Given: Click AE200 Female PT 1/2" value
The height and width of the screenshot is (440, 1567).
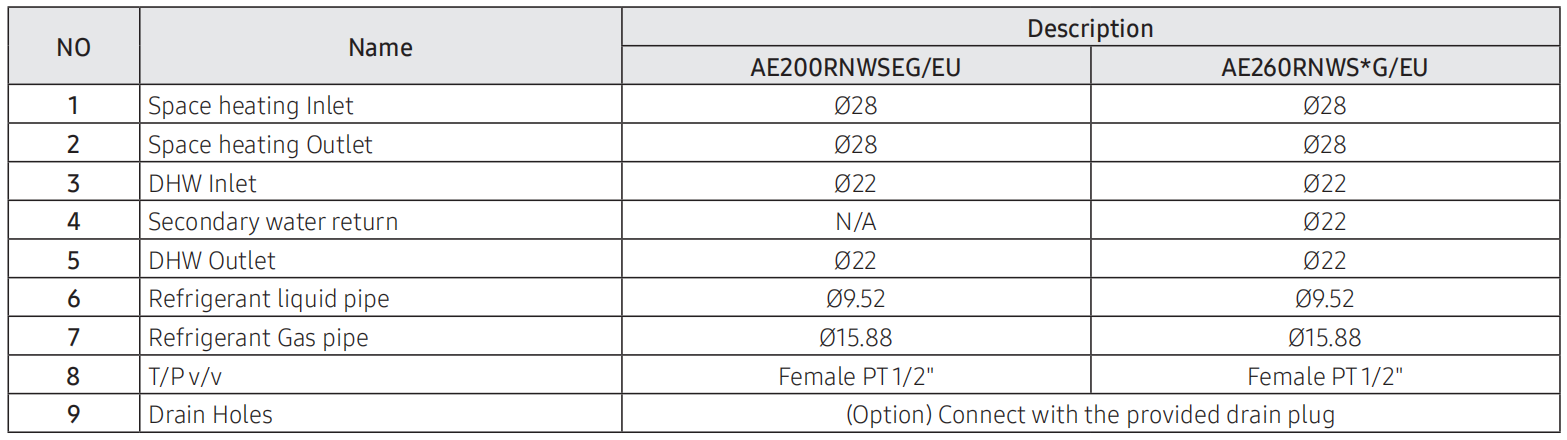Looking at the screenshot, I should tap(856, 376).
